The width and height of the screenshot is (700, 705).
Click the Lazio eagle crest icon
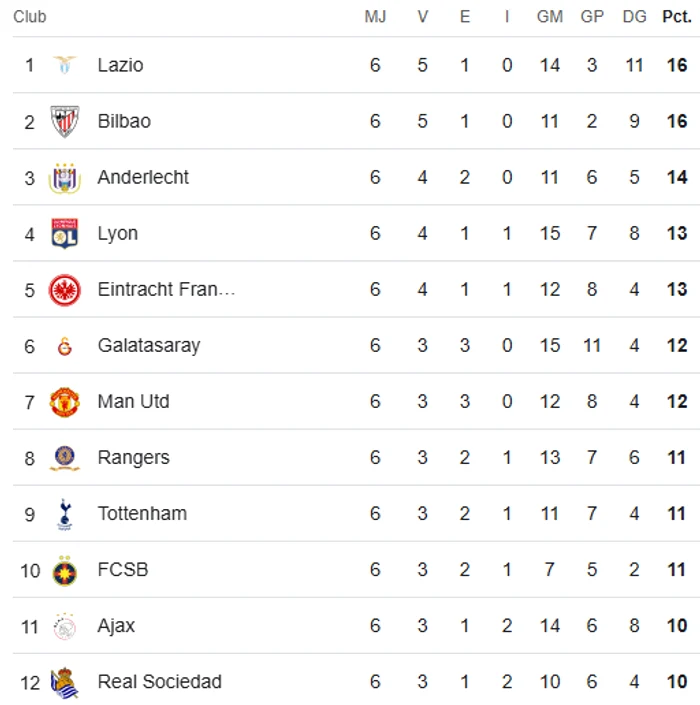(x=64, y=65)
